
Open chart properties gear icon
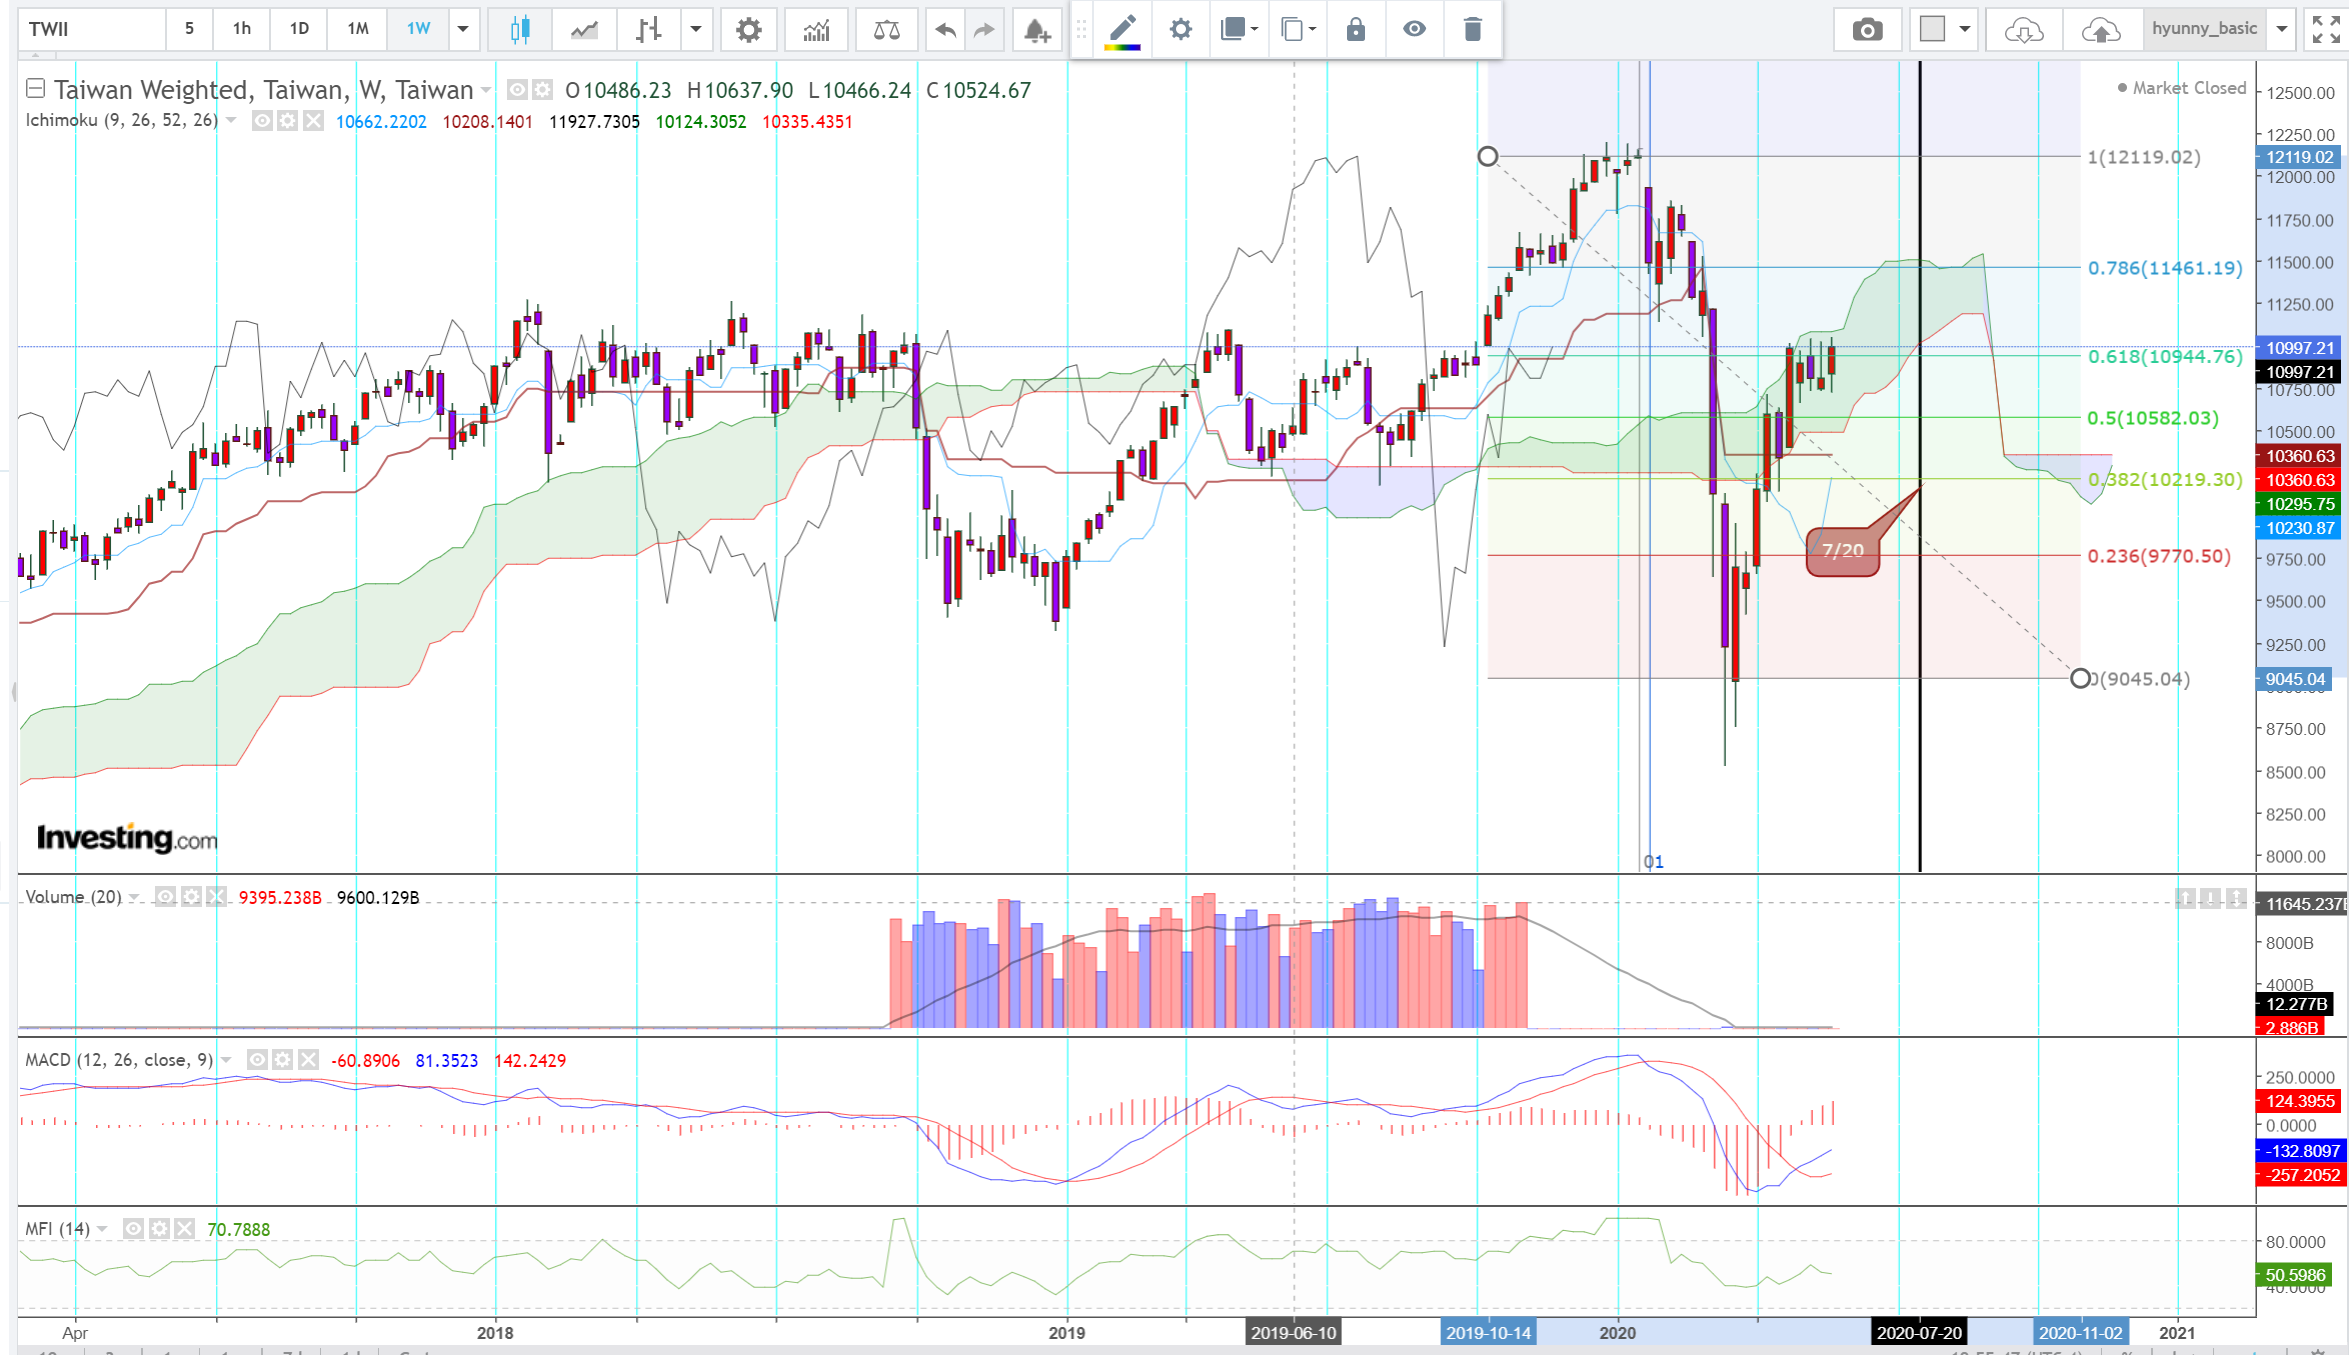[x=748, y=29]
